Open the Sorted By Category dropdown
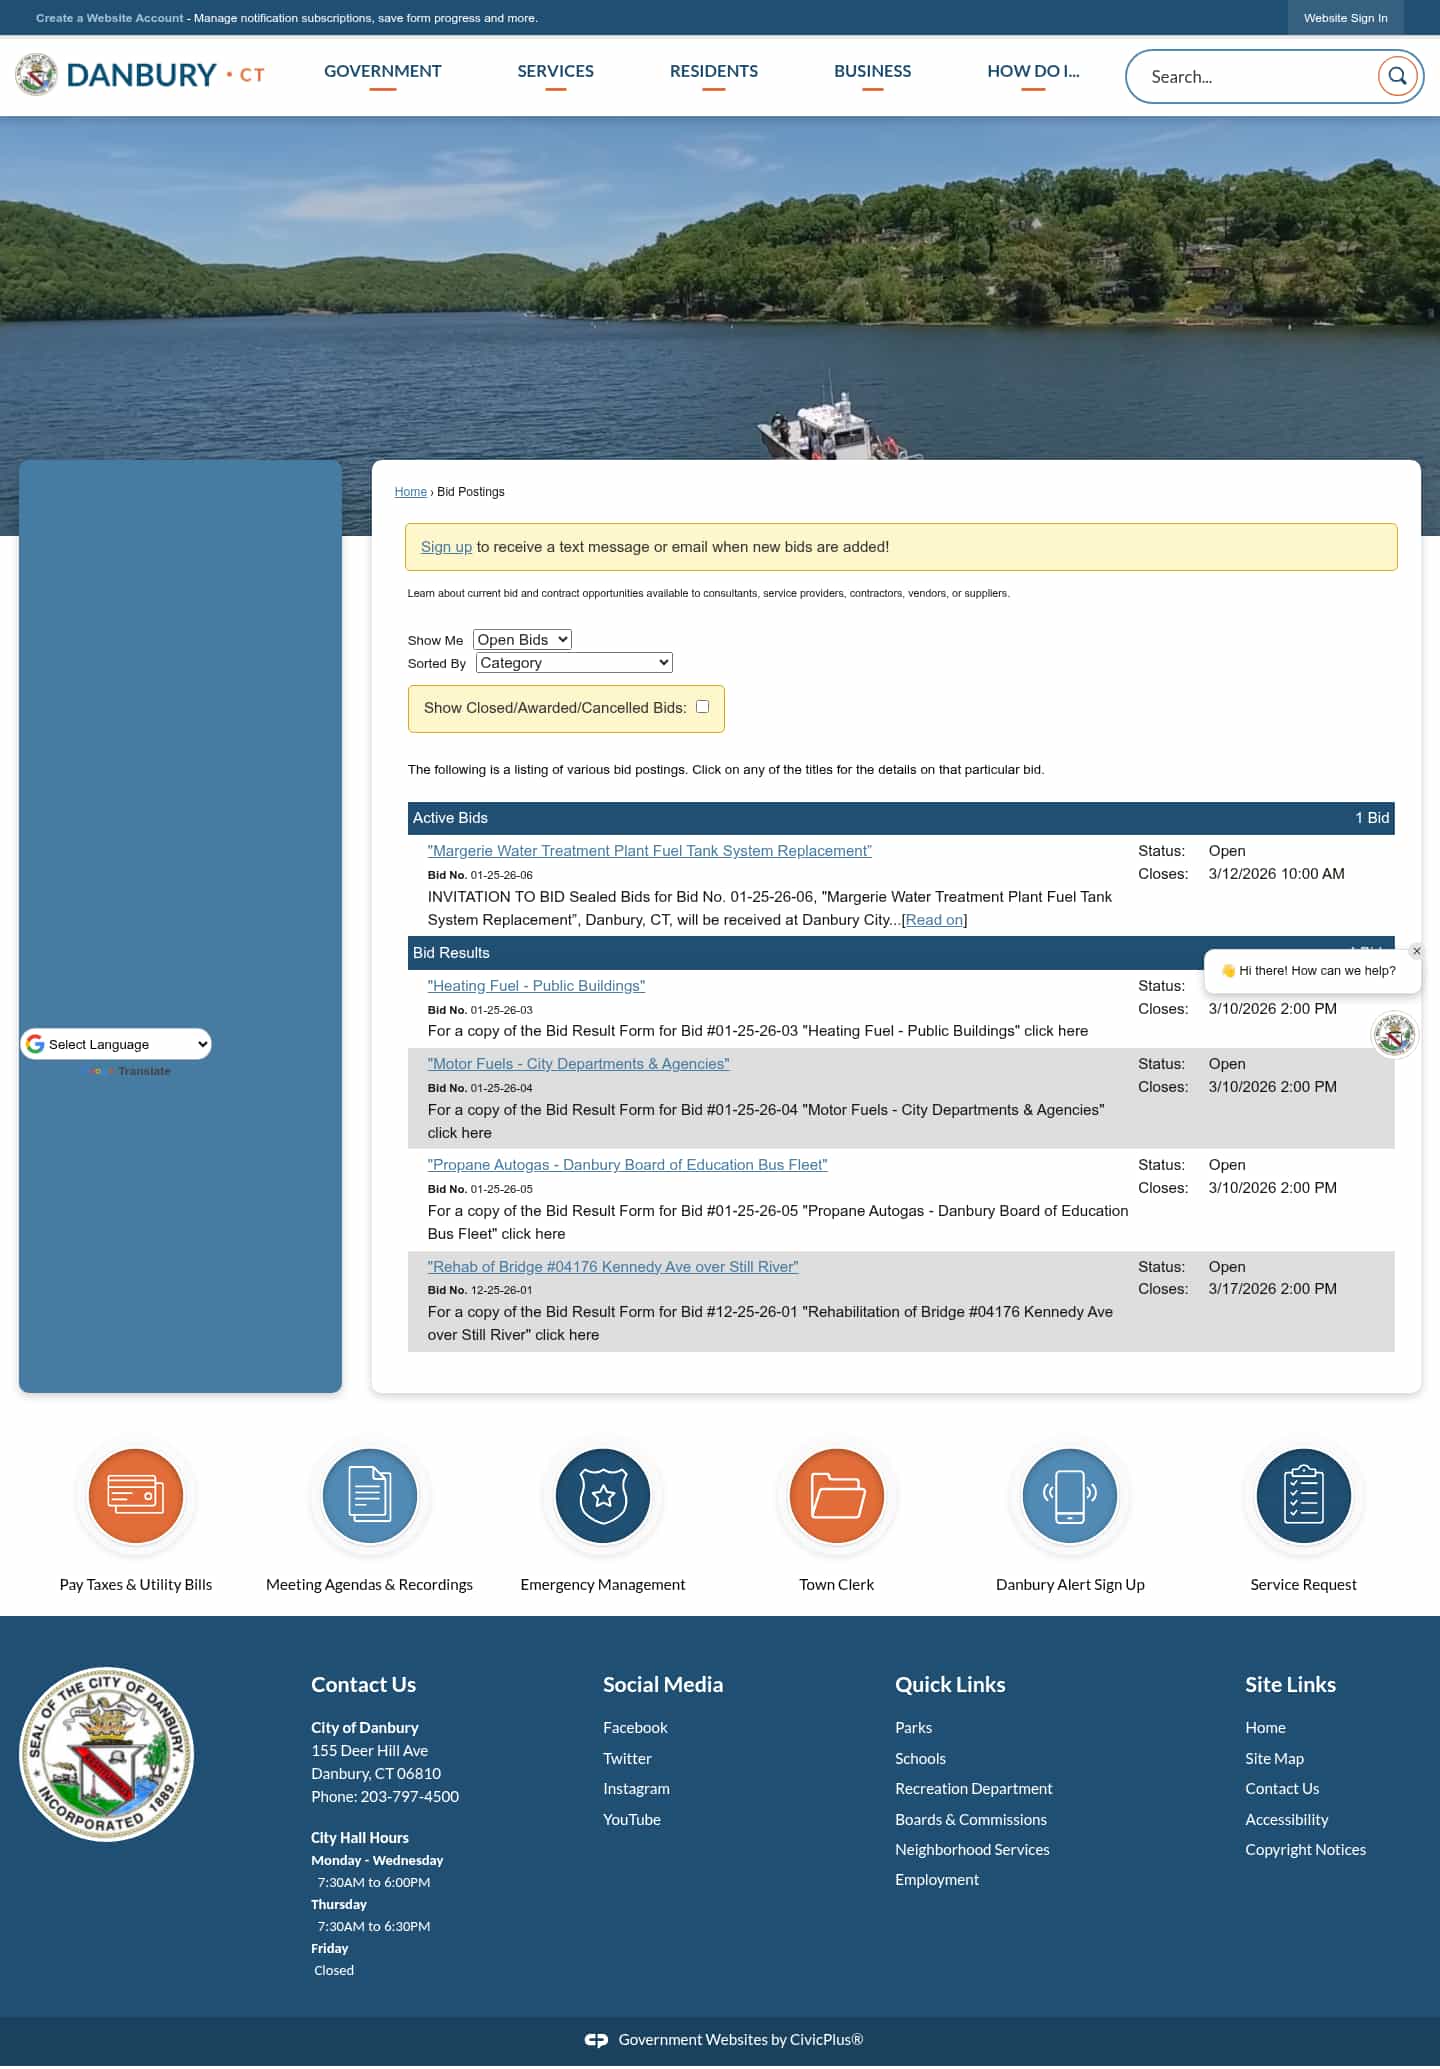This screenshot has height=2069, width=1440. tap(574, 662)
